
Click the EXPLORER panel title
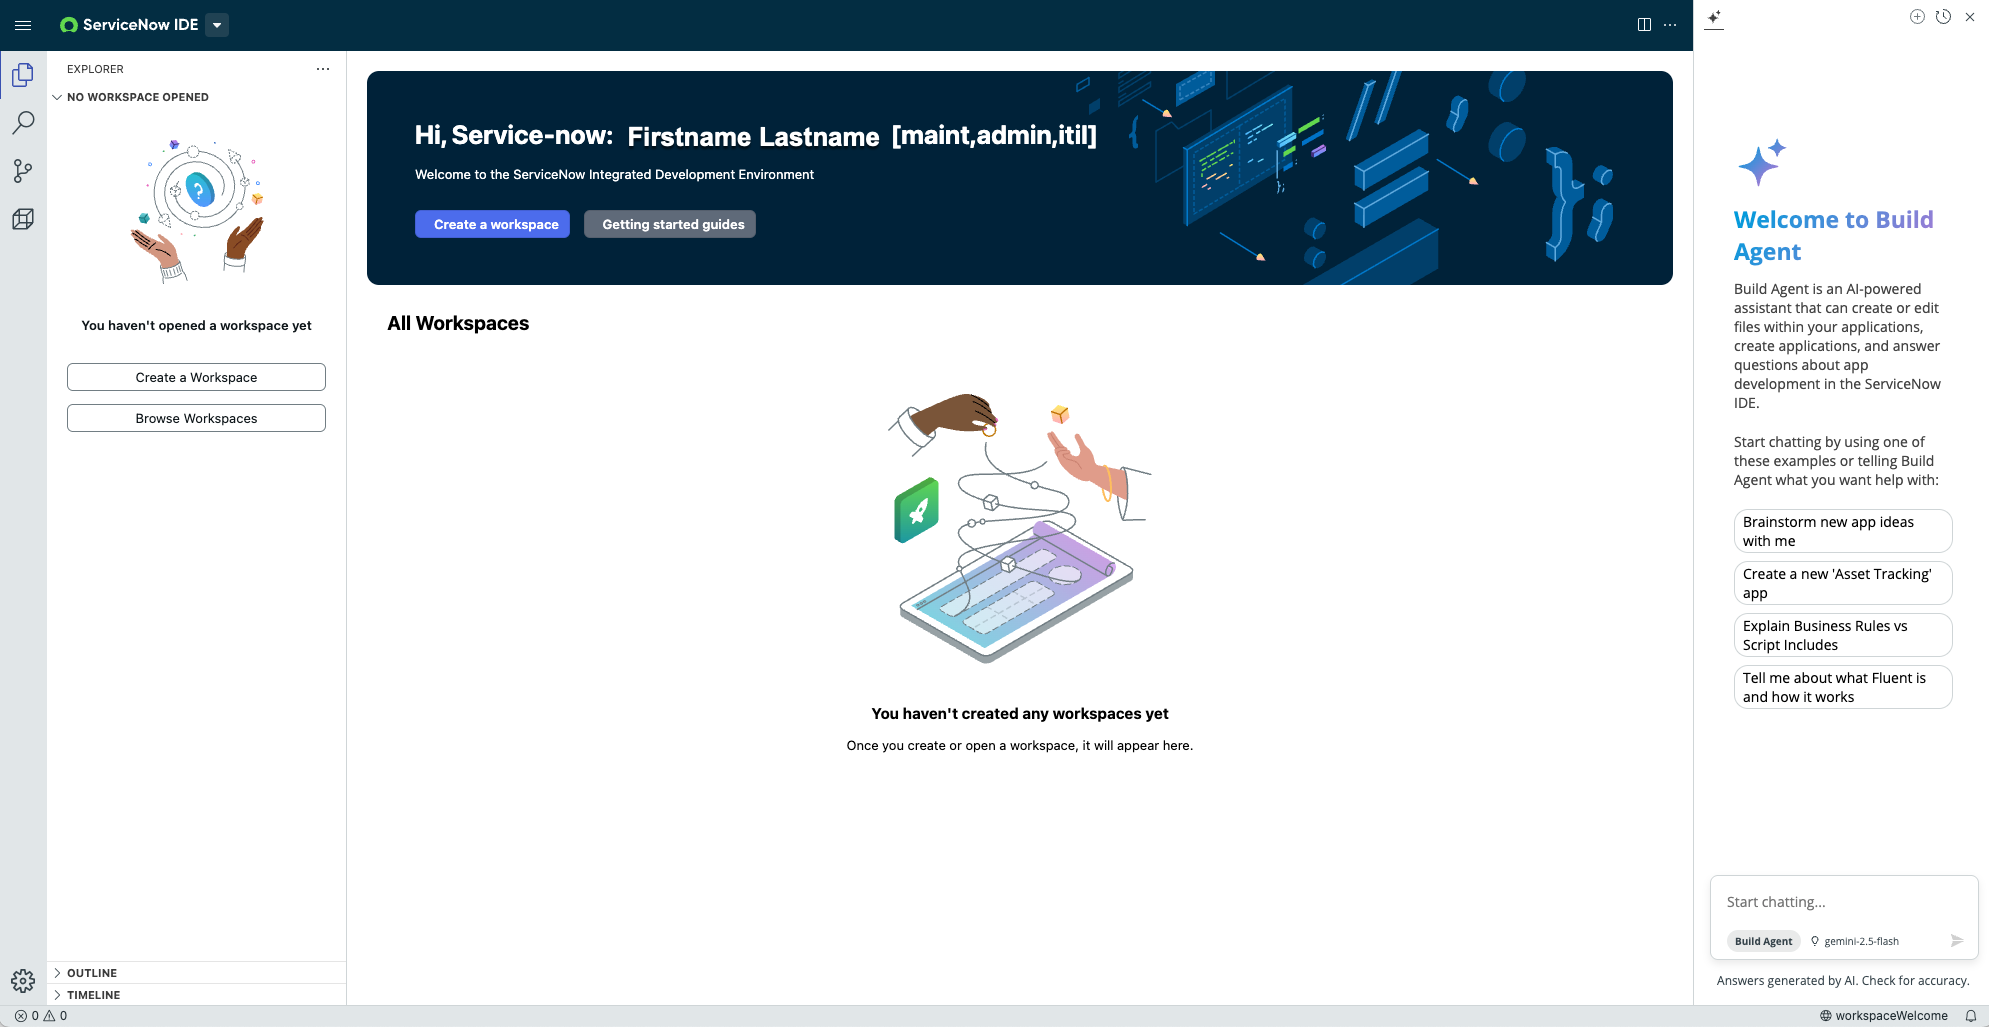[x=95, y=69]
